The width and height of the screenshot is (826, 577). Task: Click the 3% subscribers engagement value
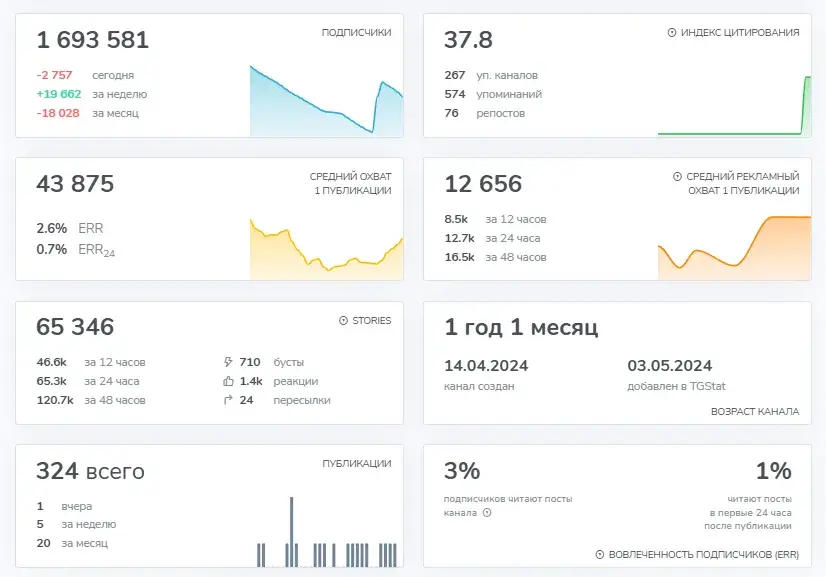tap(462, 471)
